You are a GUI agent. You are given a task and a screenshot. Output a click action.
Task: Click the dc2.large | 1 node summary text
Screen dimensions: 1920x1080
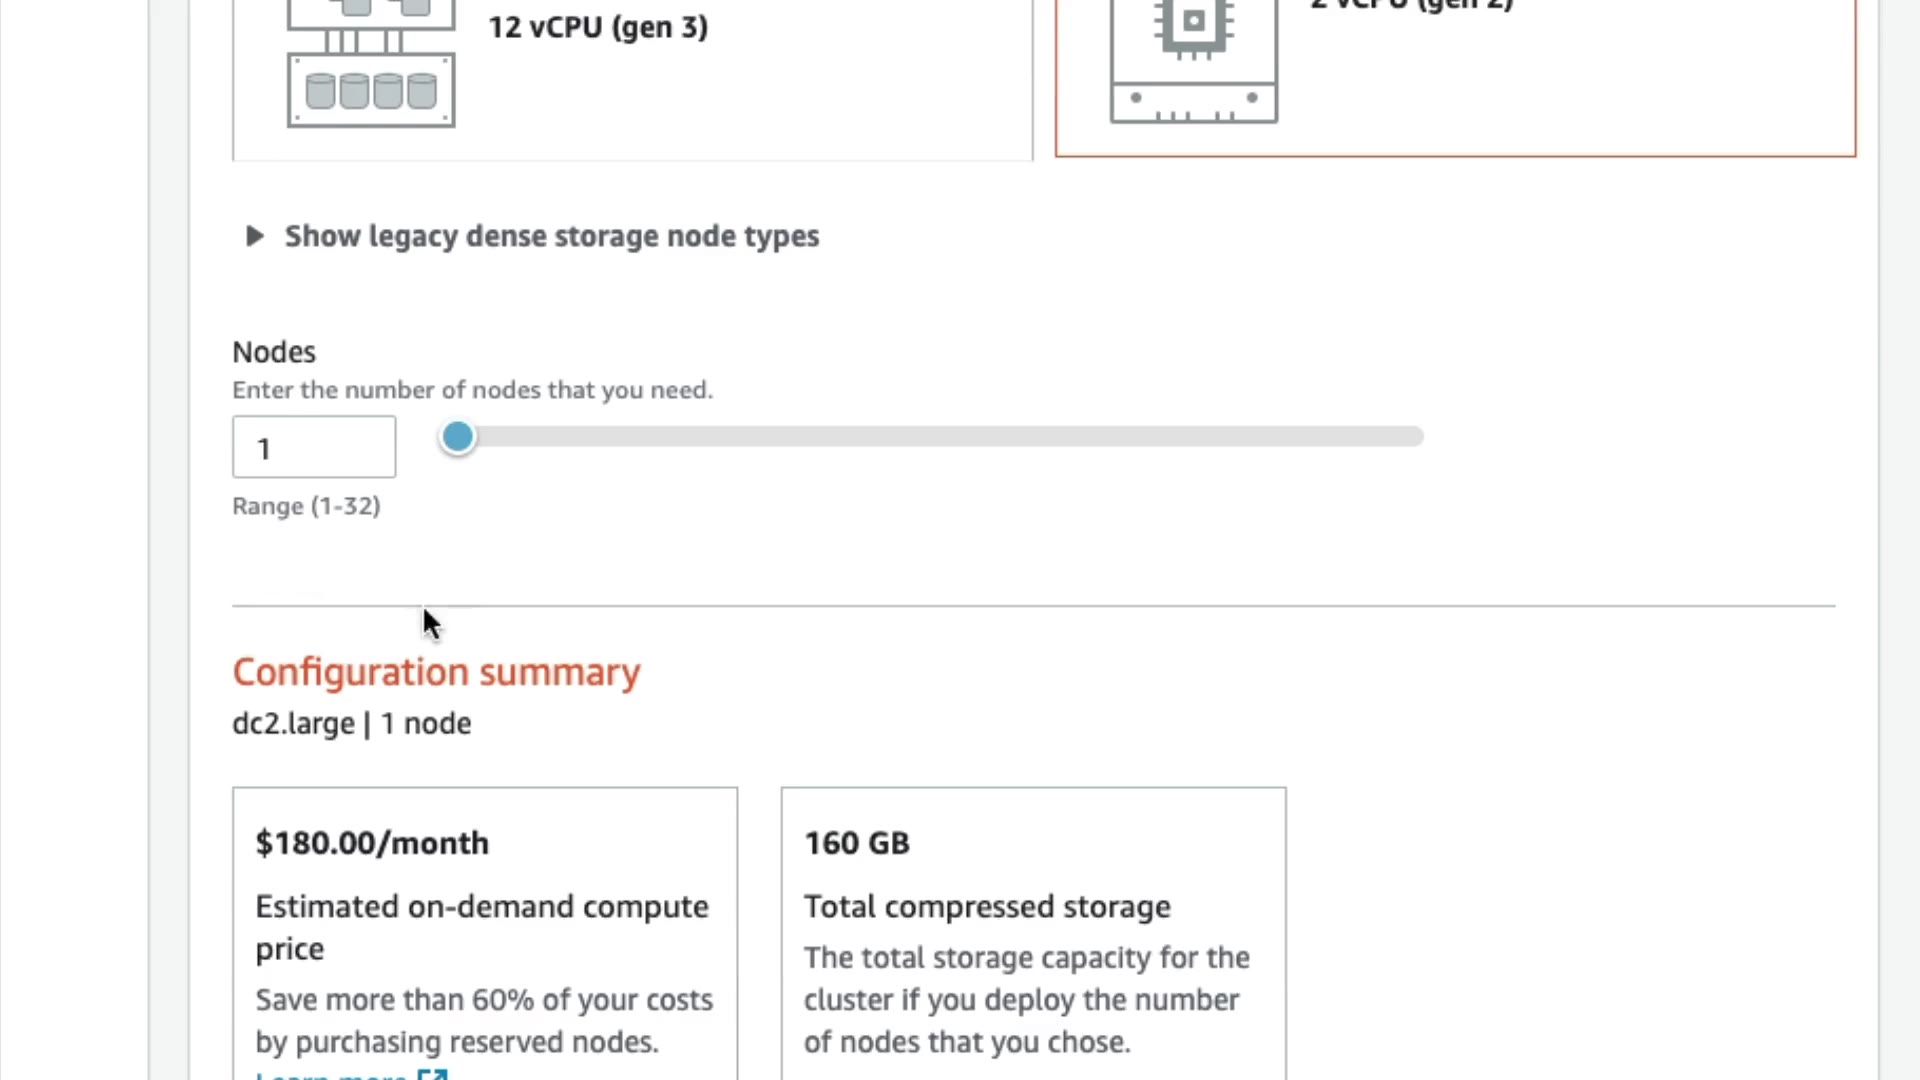pos(351,723)
